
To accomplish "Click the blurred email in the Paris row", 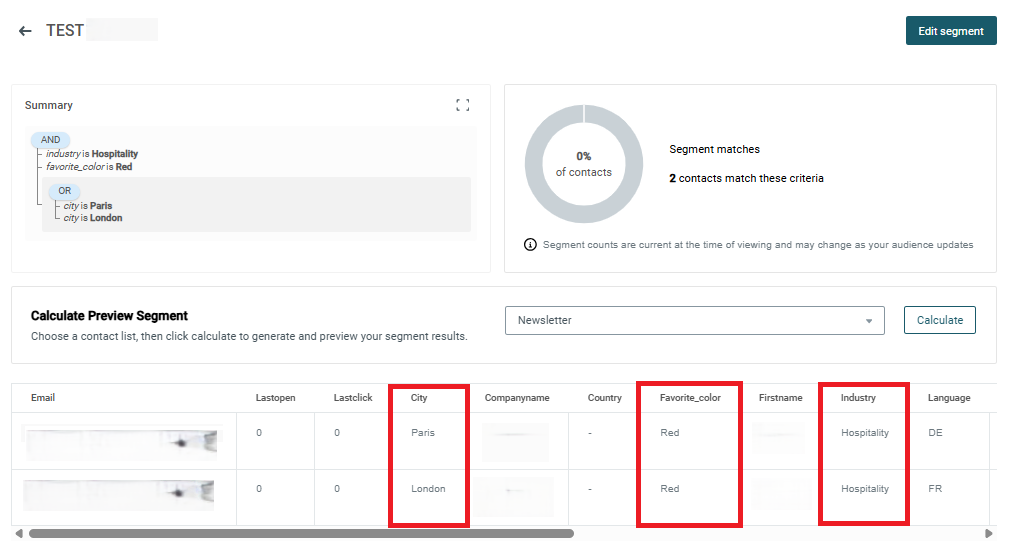I will [121, 442].
